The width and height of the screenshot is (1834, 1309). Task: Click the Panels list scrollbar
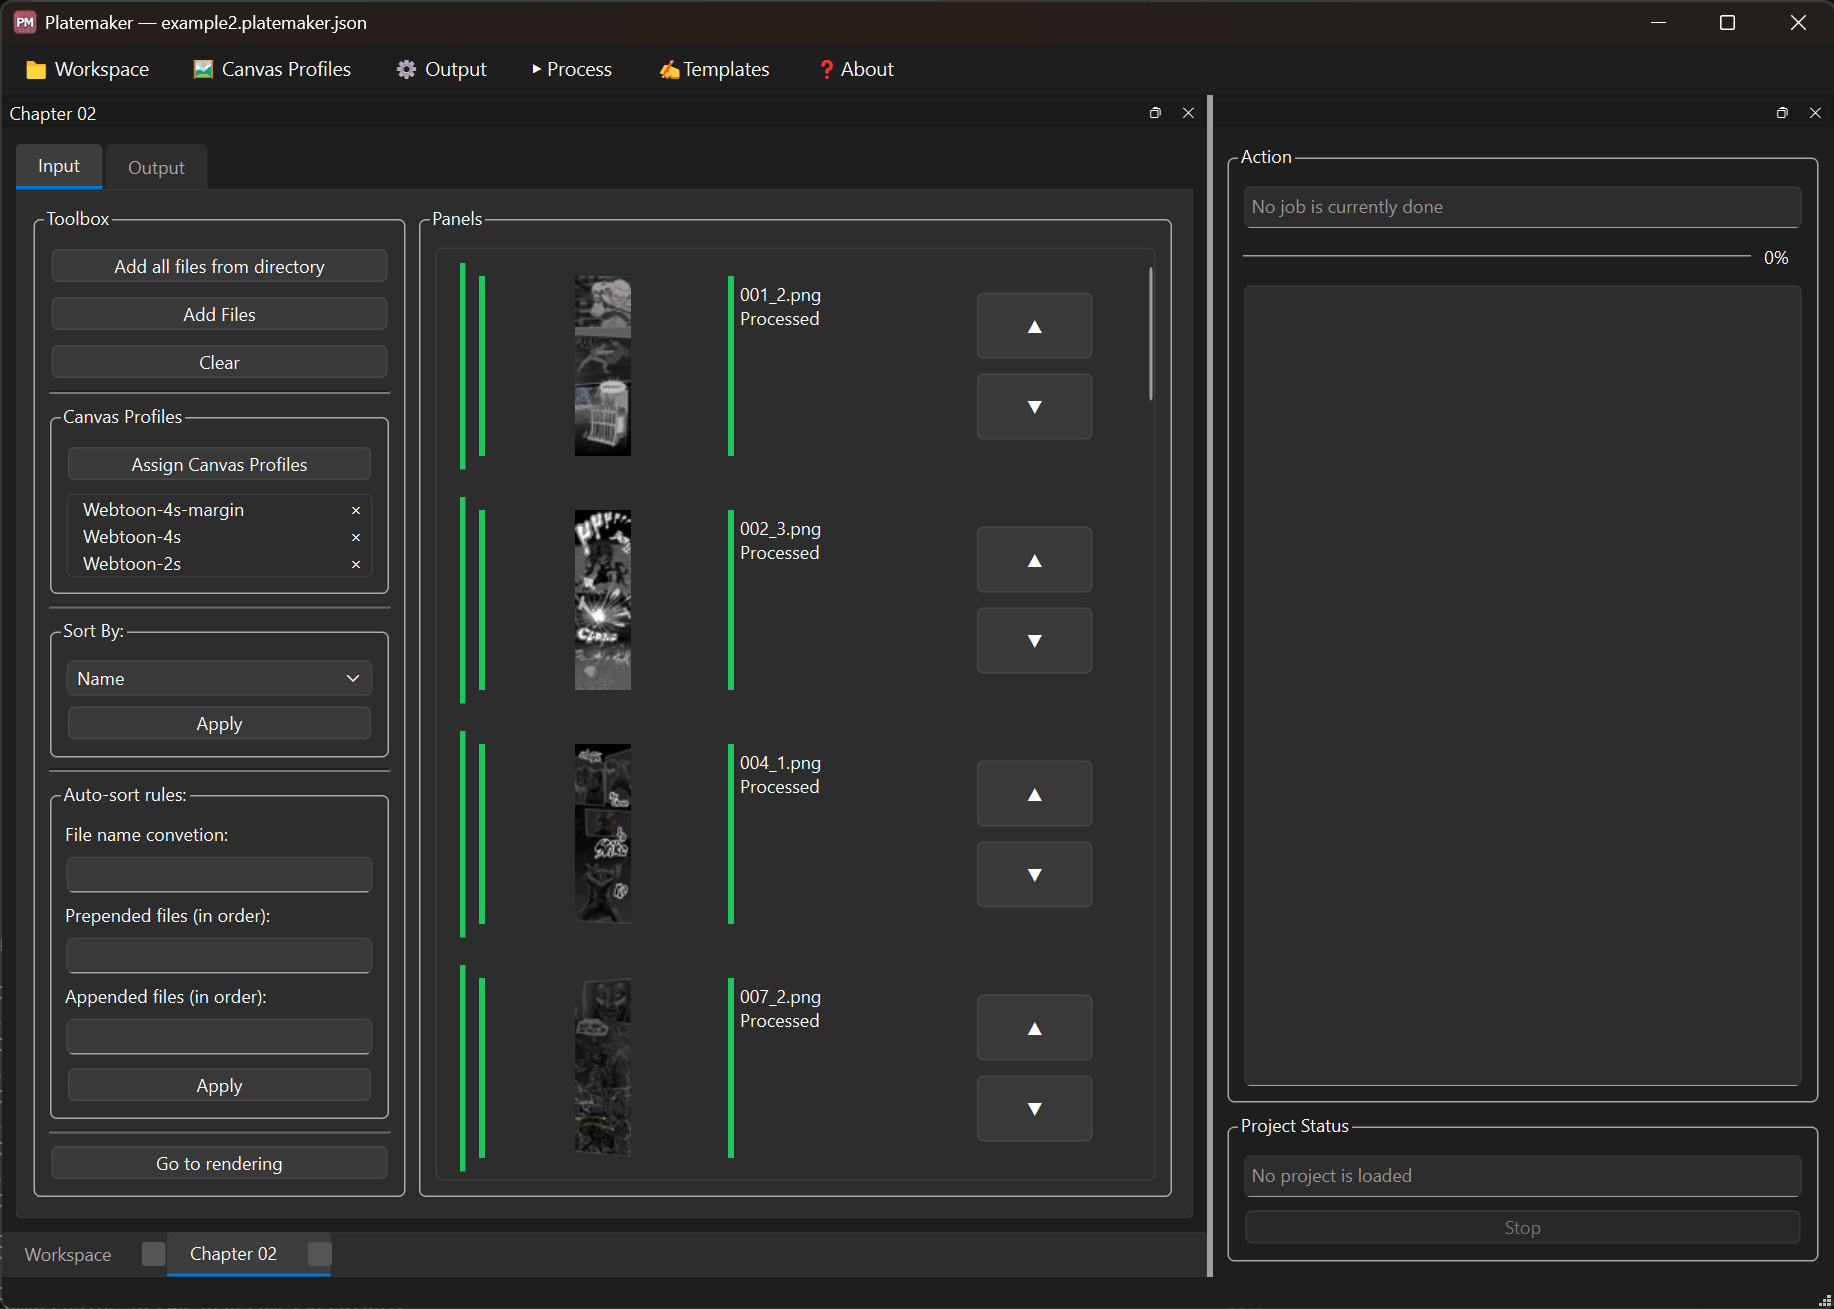click(1151, 333)
